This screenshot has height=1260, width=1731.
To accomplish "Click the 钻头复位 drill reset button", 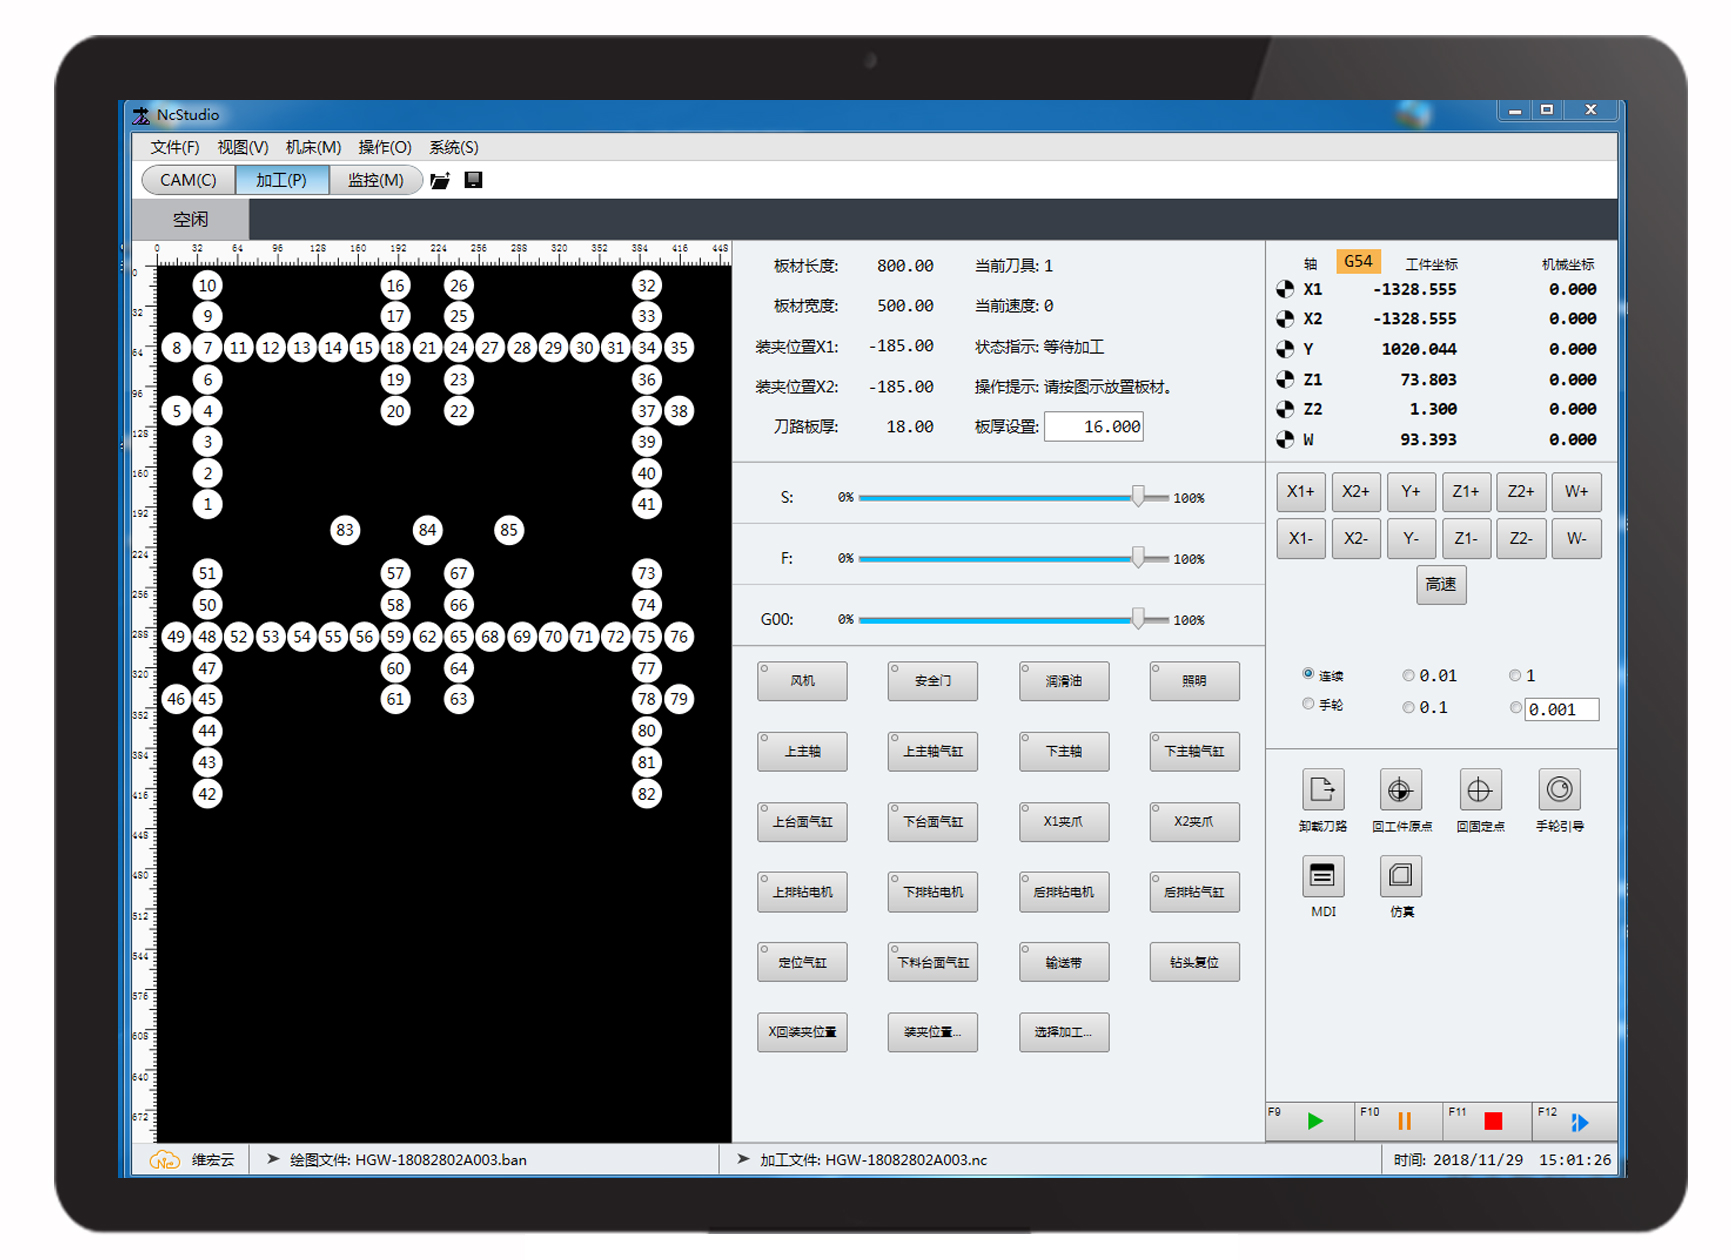I will [1194, 962].
